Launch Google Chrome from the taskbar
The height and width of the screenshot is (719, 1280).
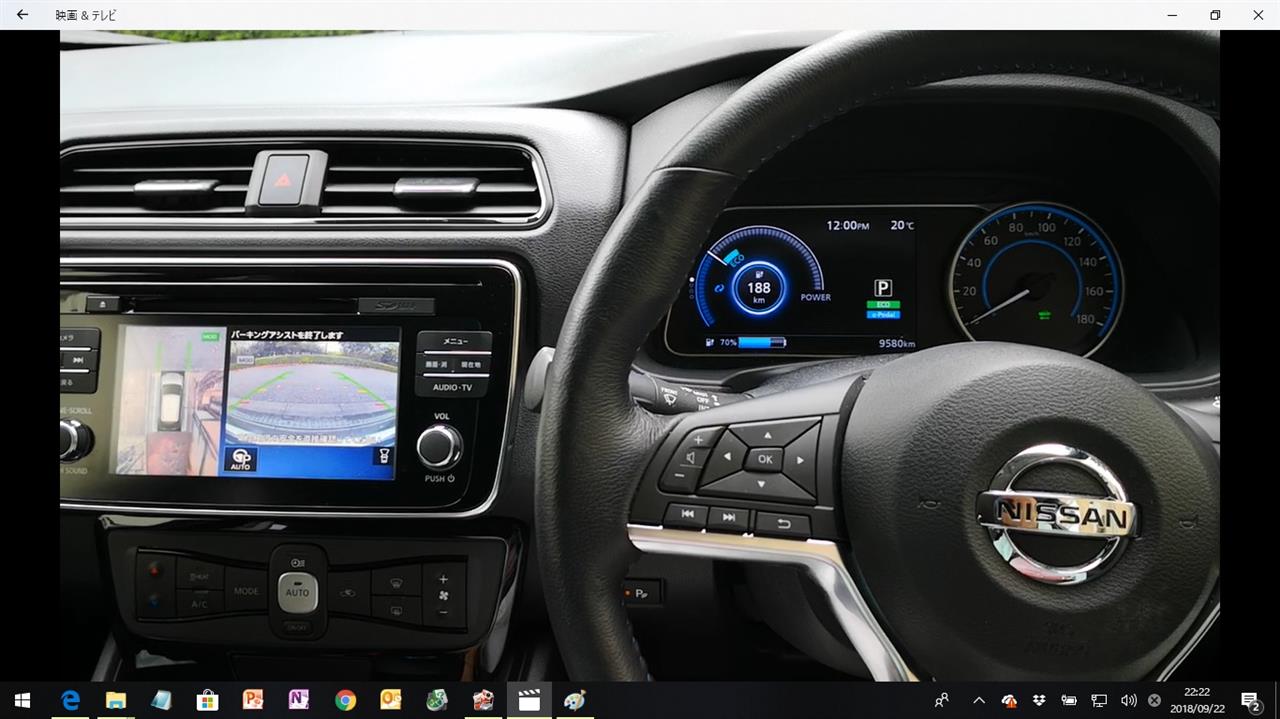click(345, 700)
